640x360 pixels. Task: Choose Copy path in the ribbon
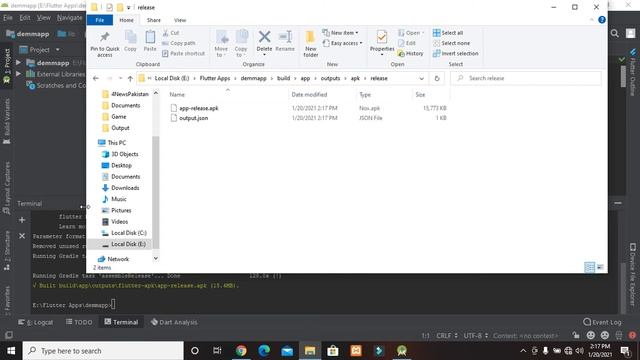point(179,43)
